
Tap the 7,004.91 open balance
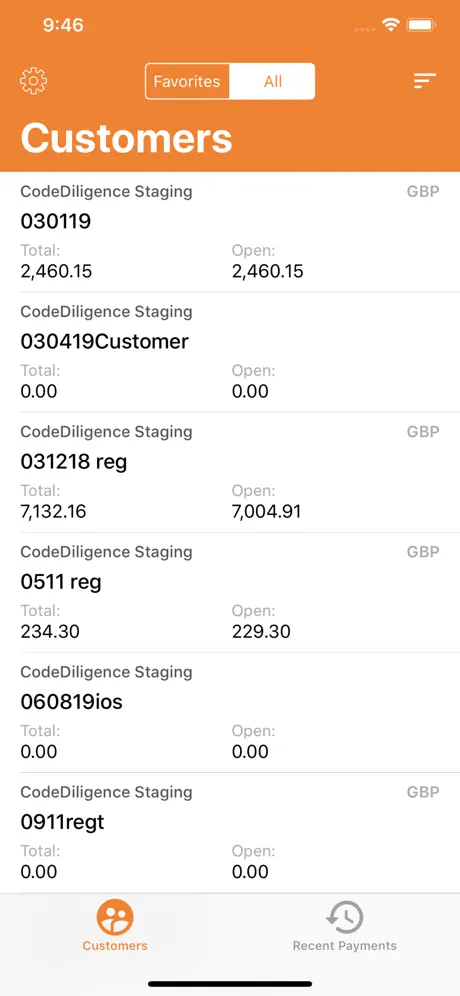coord(266,511)
